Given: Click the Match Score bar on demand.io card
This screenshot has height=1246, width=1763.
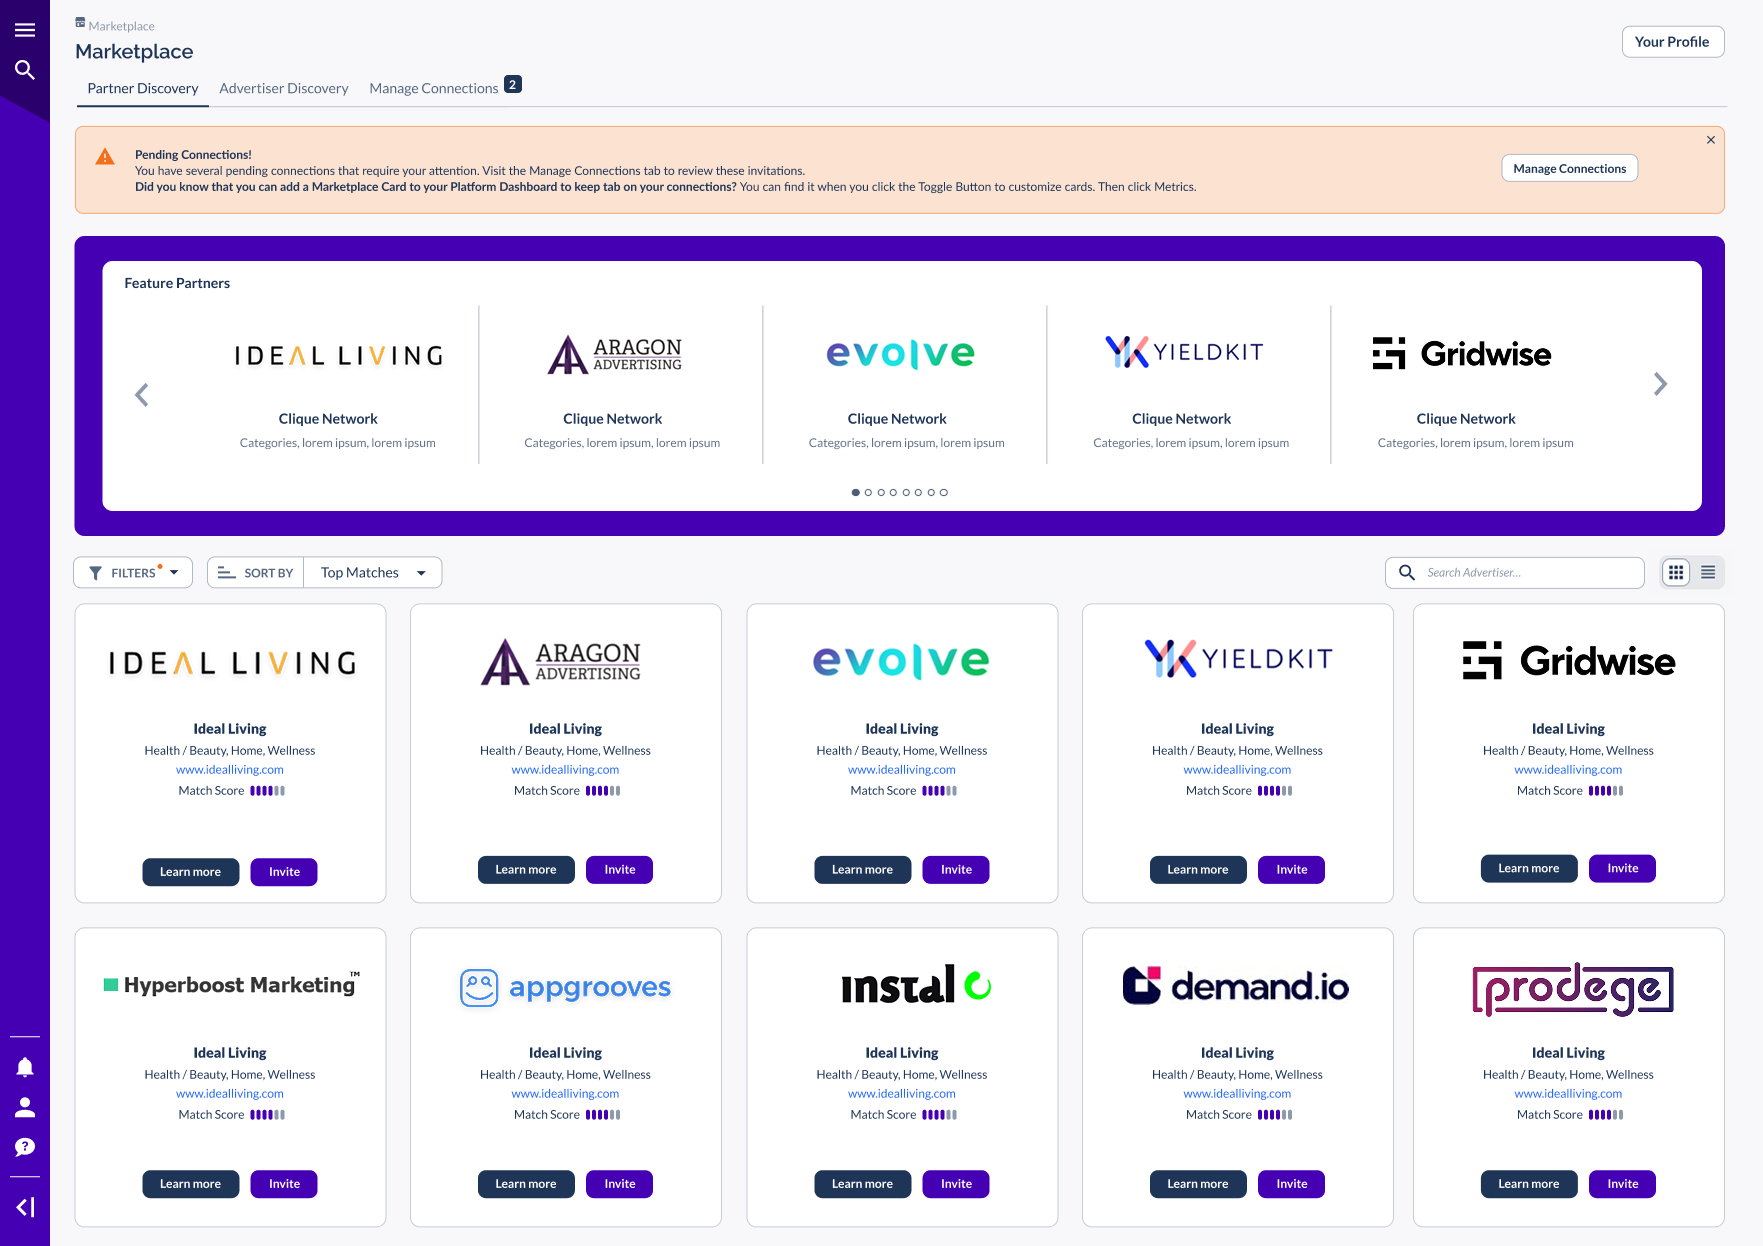Looking at the screenshot, I should [x=1275, y=1115].
